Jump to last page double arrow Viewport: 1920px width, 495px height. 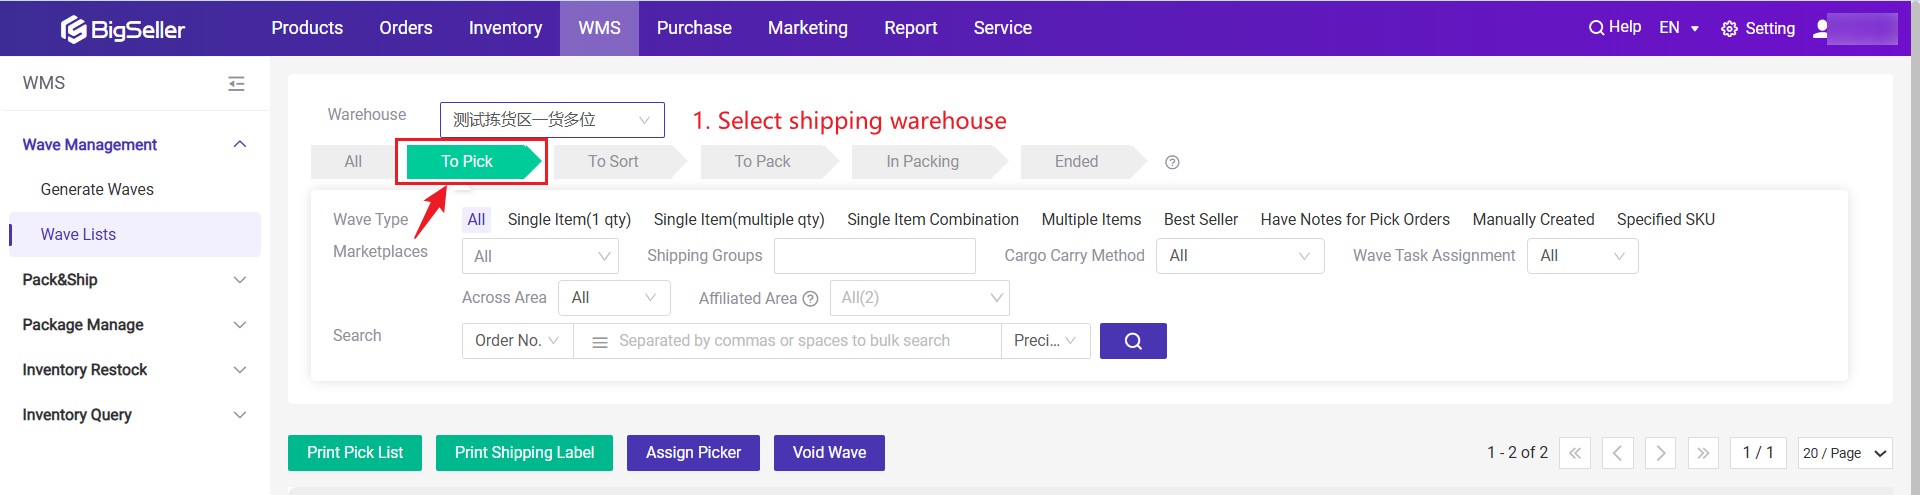coord(1703,453)
